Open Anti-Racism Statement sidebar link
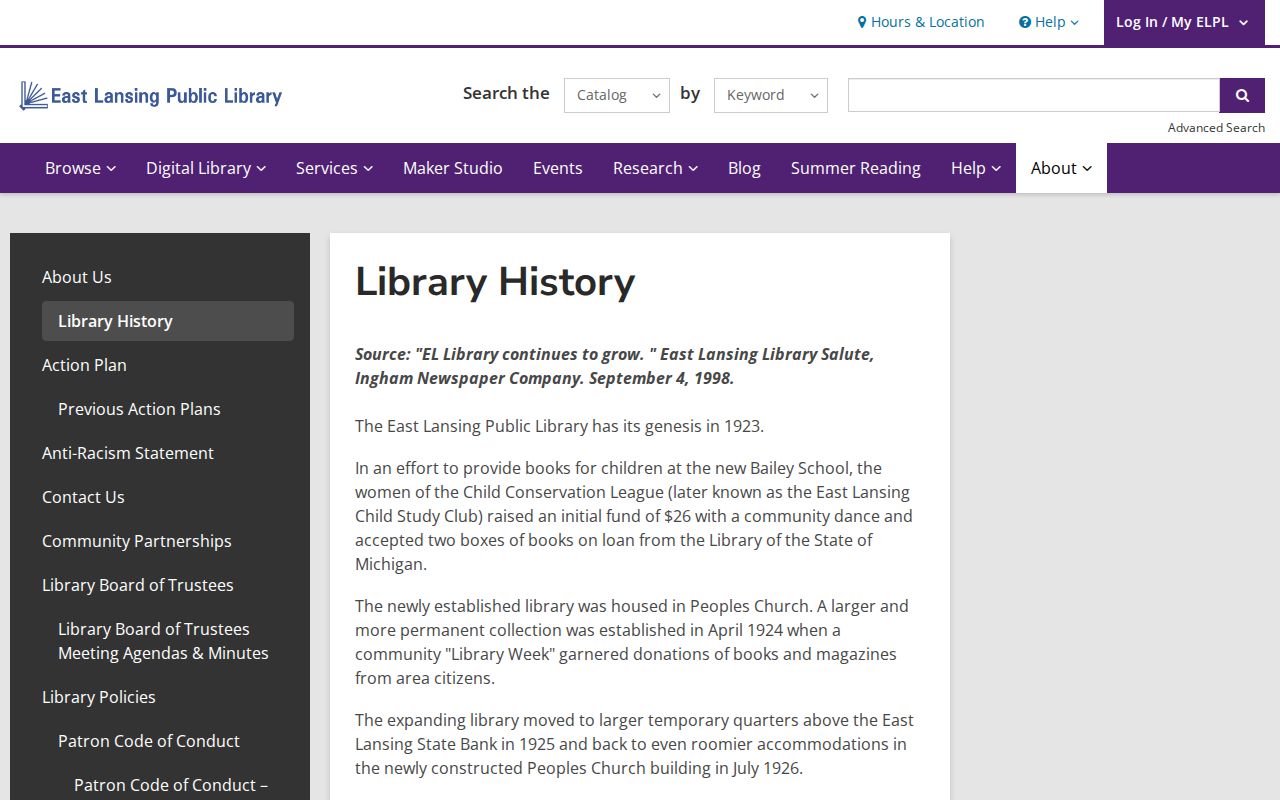This screenshot has width=1280, height=800. click(x=128, y=453)
